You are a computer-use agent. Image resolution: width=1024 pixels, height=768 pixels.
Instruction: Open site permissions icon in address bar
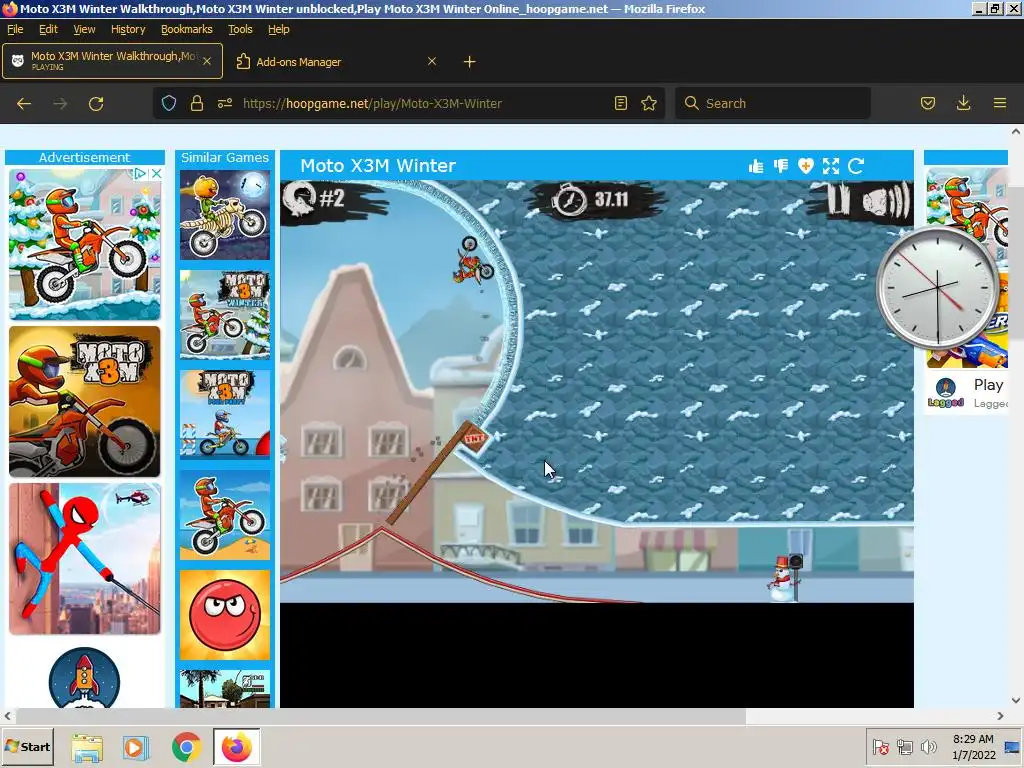[x=225, y=103]
